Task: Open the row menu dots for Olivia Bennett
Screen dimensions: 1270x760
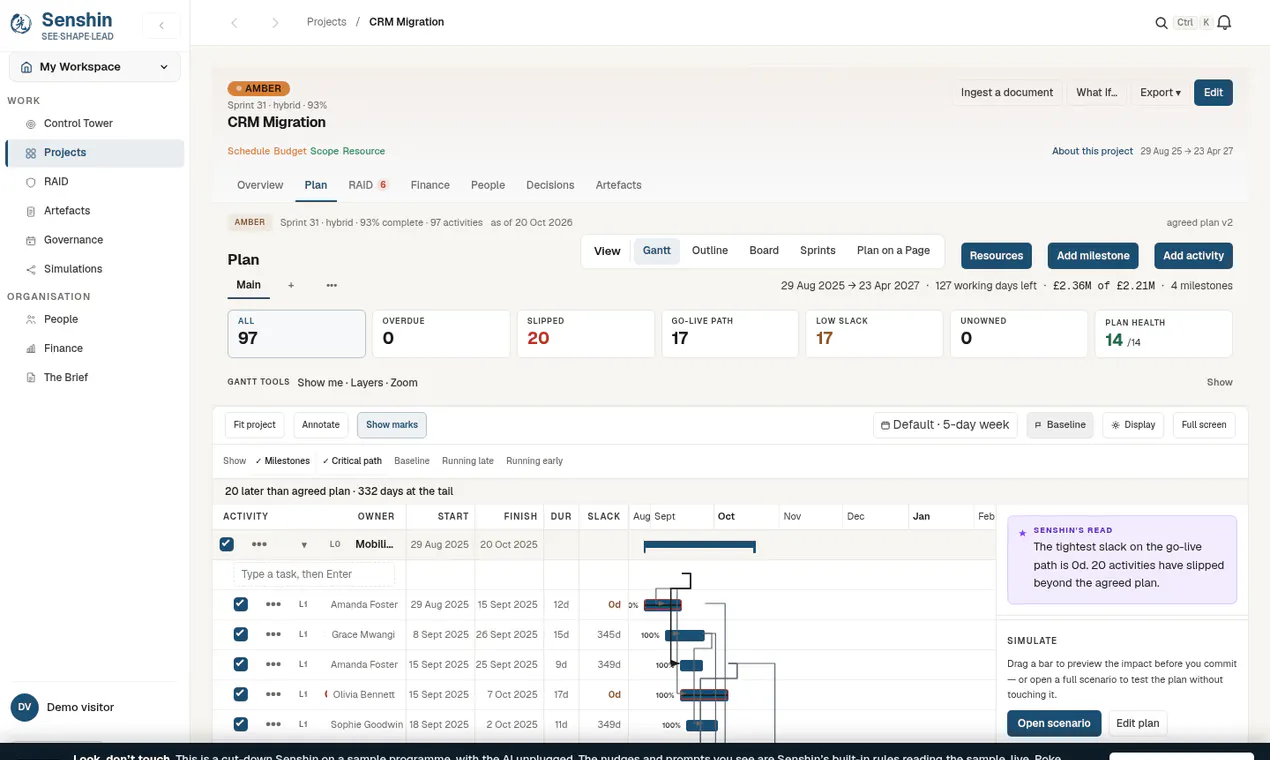Action: (x=273, y=694)
